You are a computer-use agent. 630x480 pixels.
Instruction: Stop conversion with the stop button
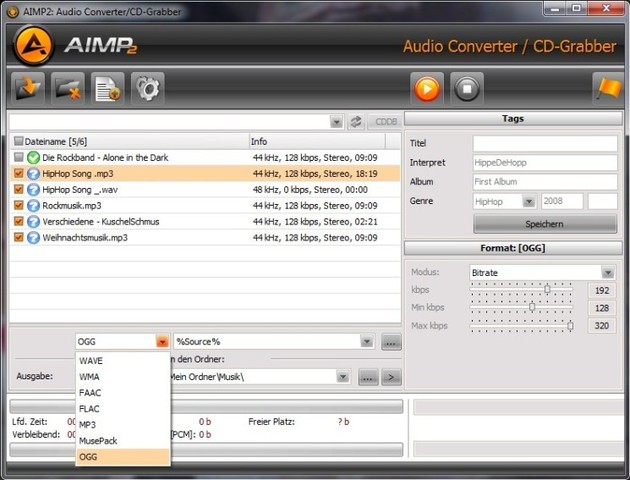point(467,88)
